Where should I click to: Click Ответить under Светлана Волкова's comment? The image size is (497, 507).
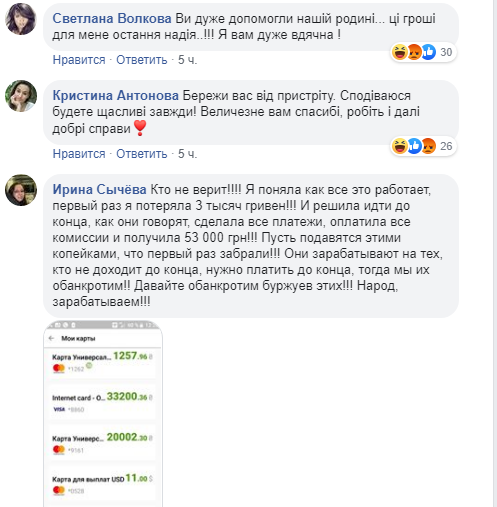click(141, 60)
